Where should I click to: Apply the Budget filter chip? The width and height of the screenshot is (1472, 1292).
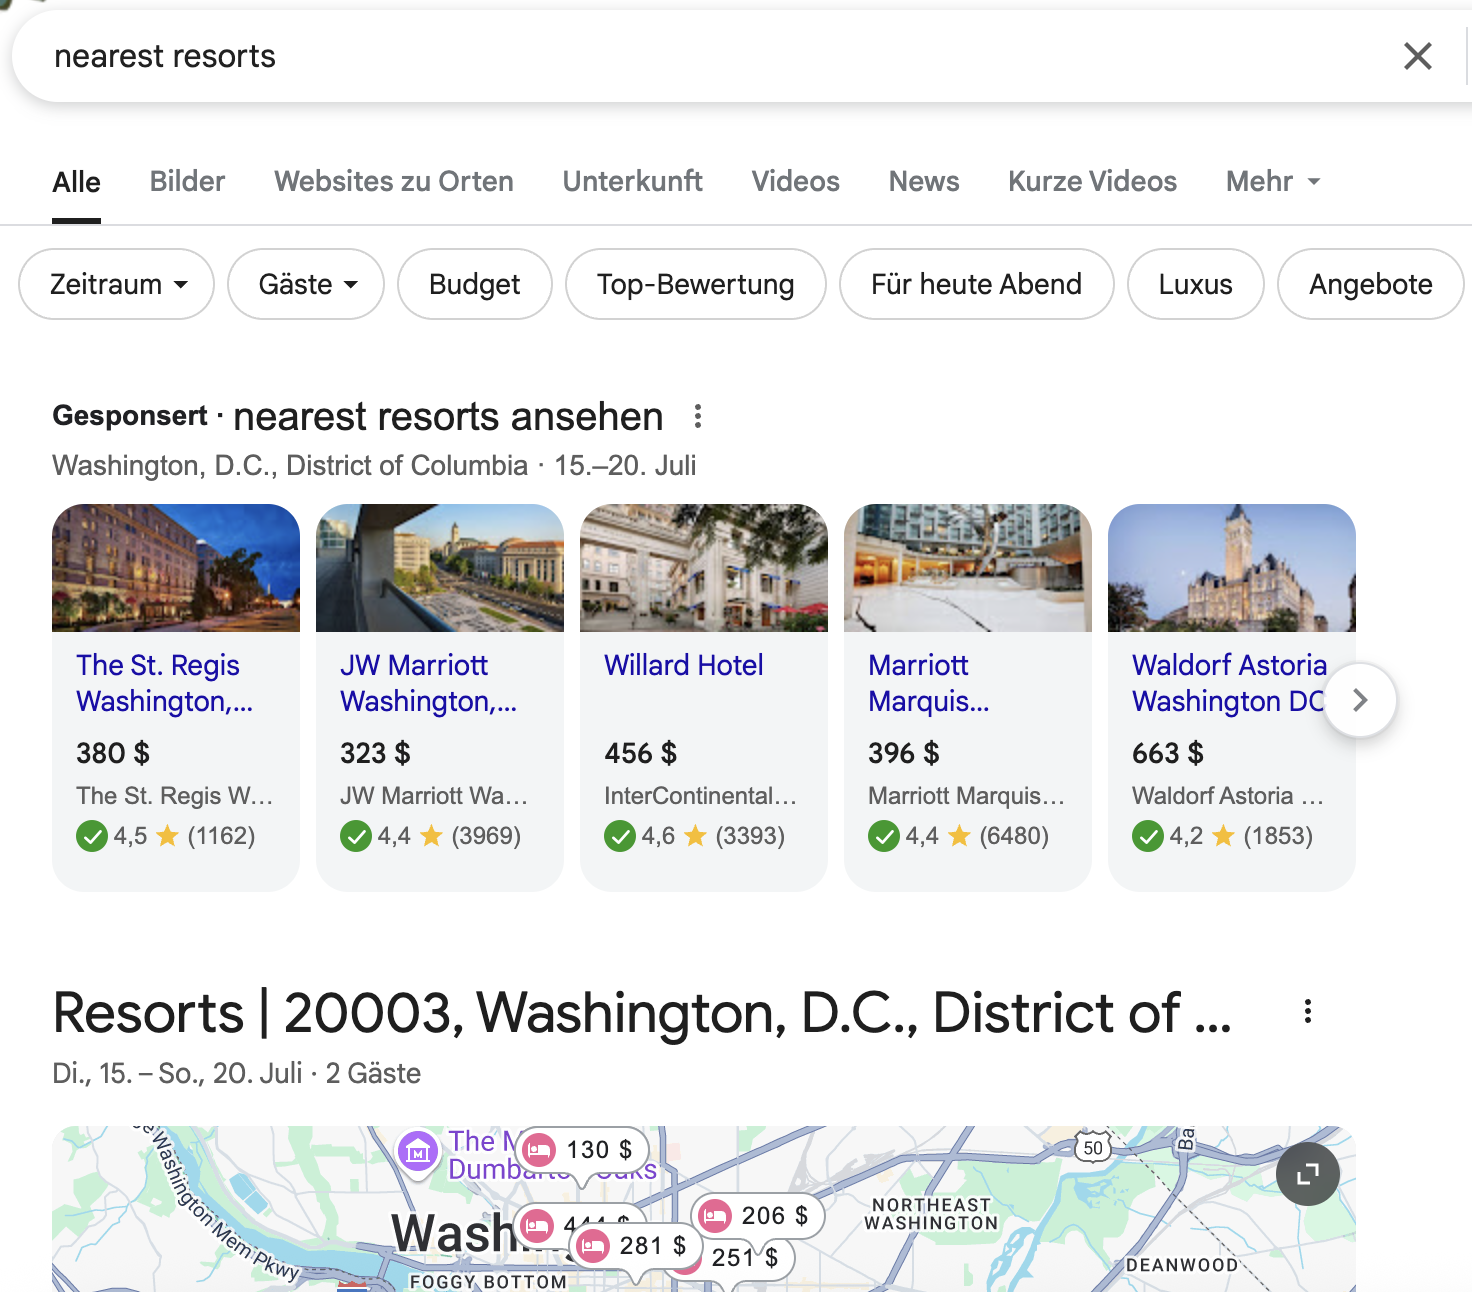(x=475, y=284)
